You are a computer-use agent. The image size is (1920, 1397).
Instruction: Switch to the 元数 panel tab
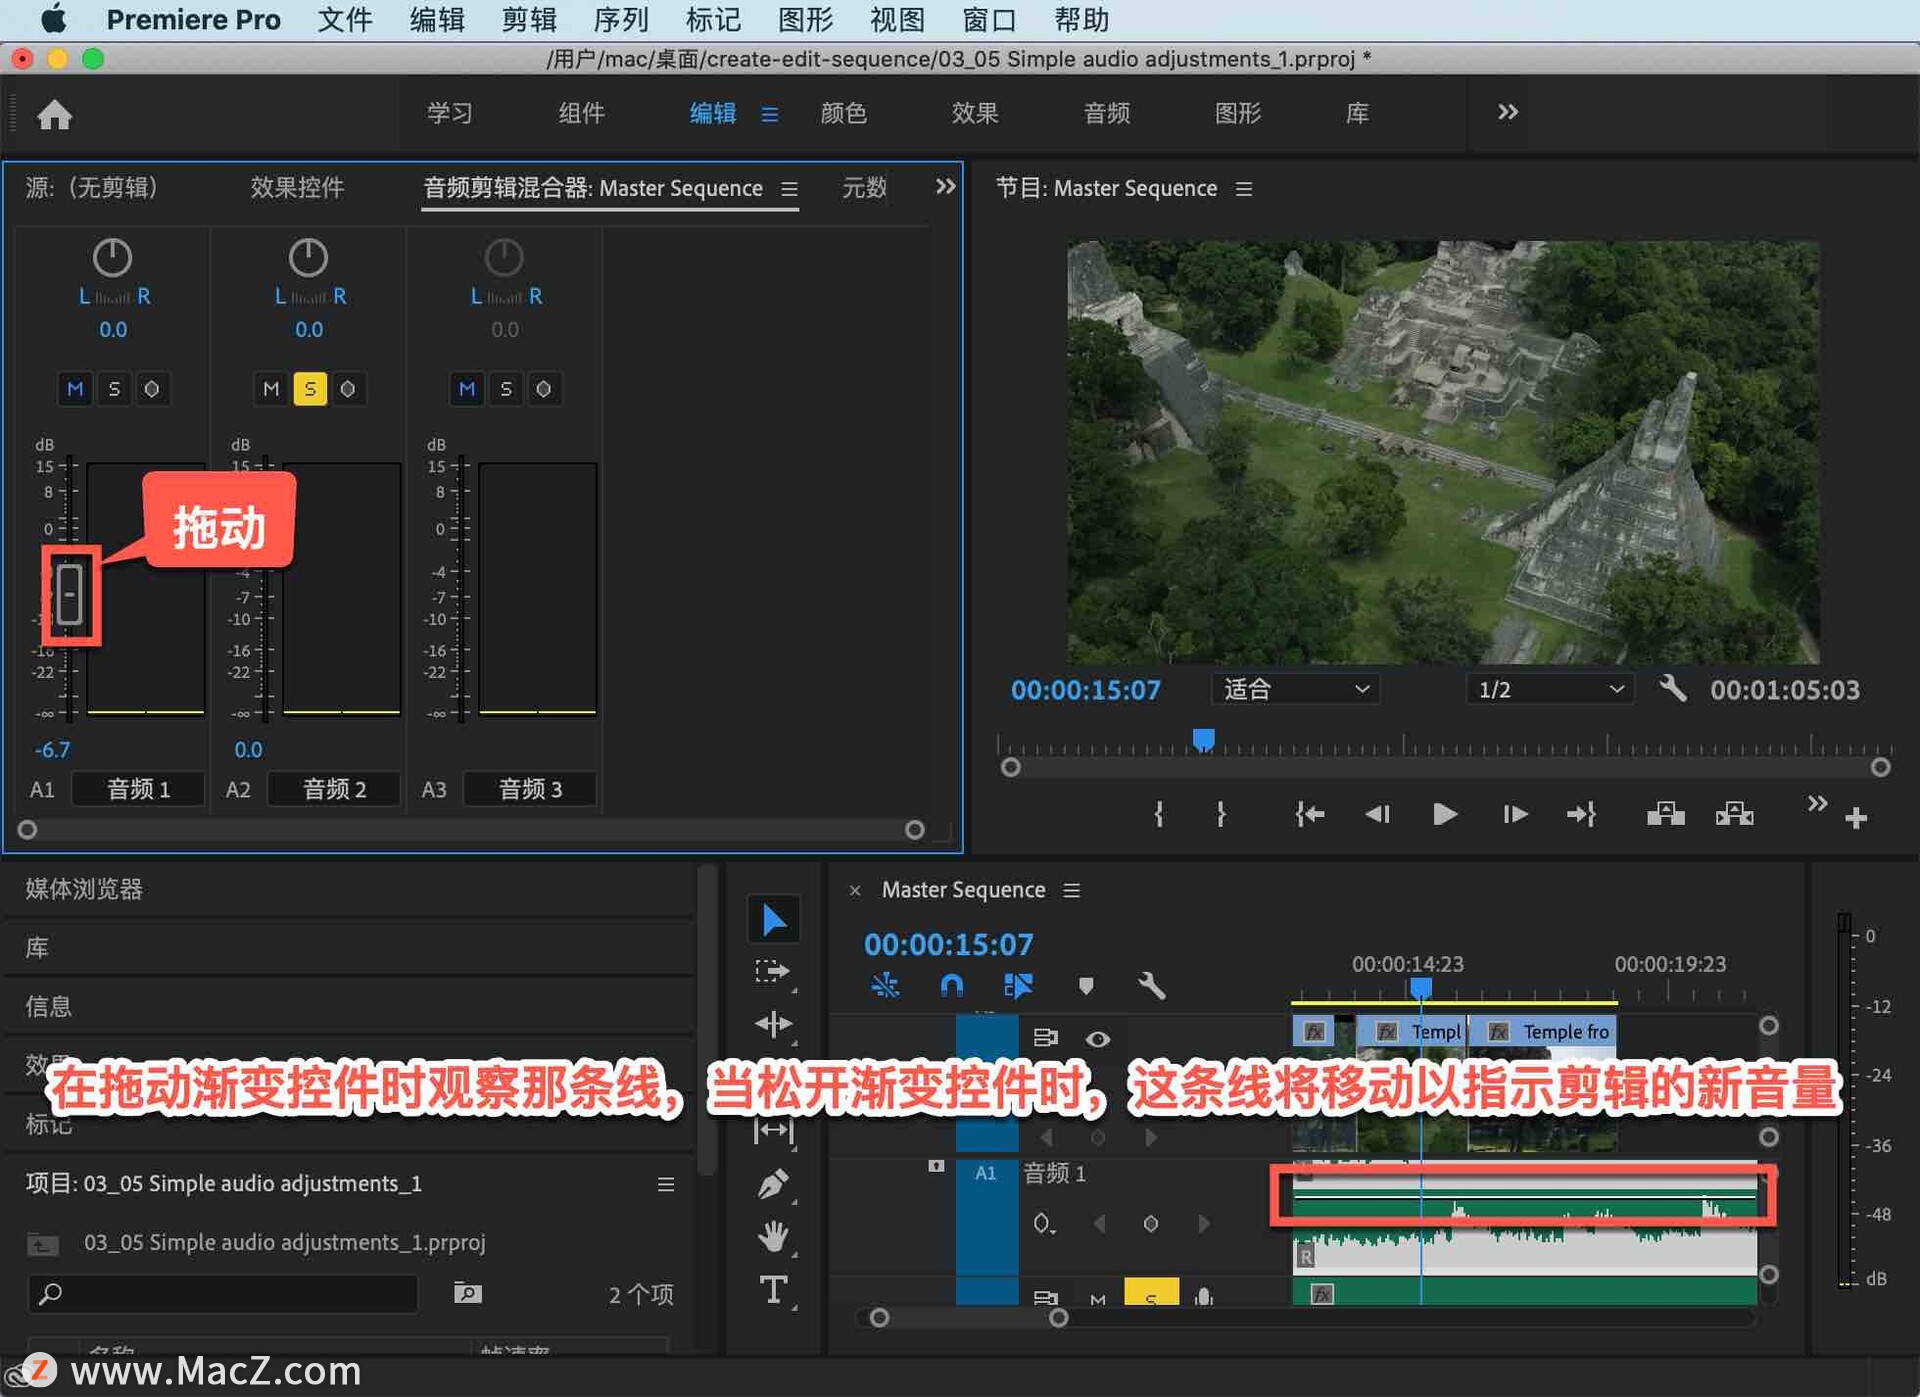click(x=864, y=188)
